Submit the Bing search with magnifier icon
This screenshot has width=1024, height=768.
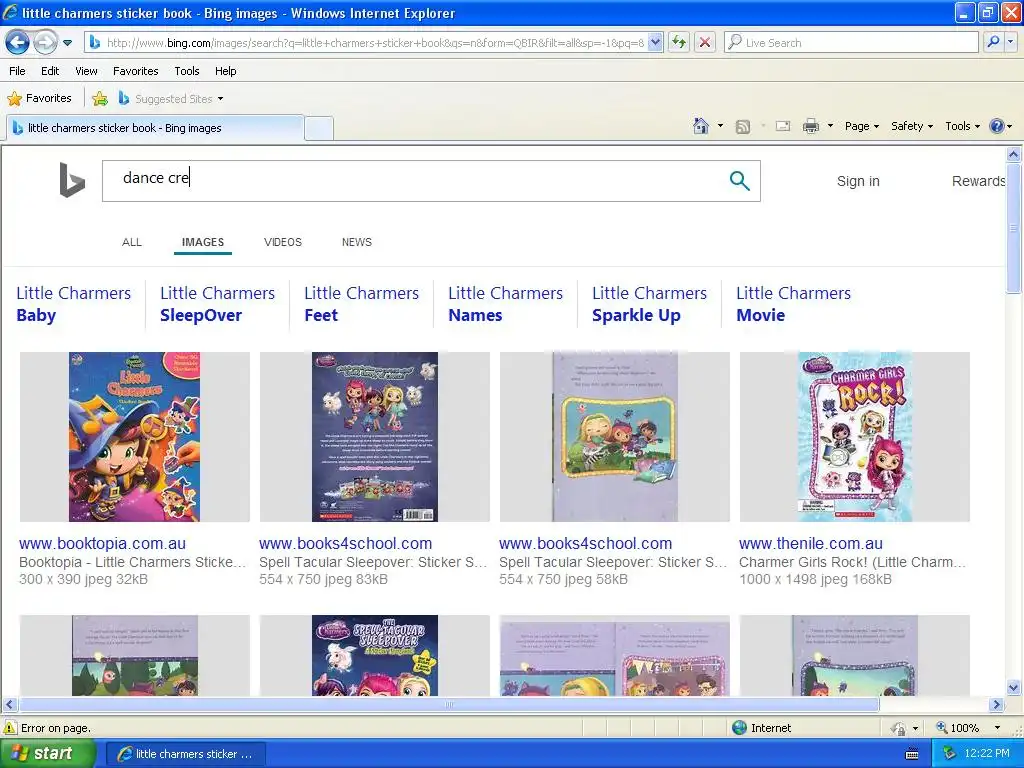[739, 180]
